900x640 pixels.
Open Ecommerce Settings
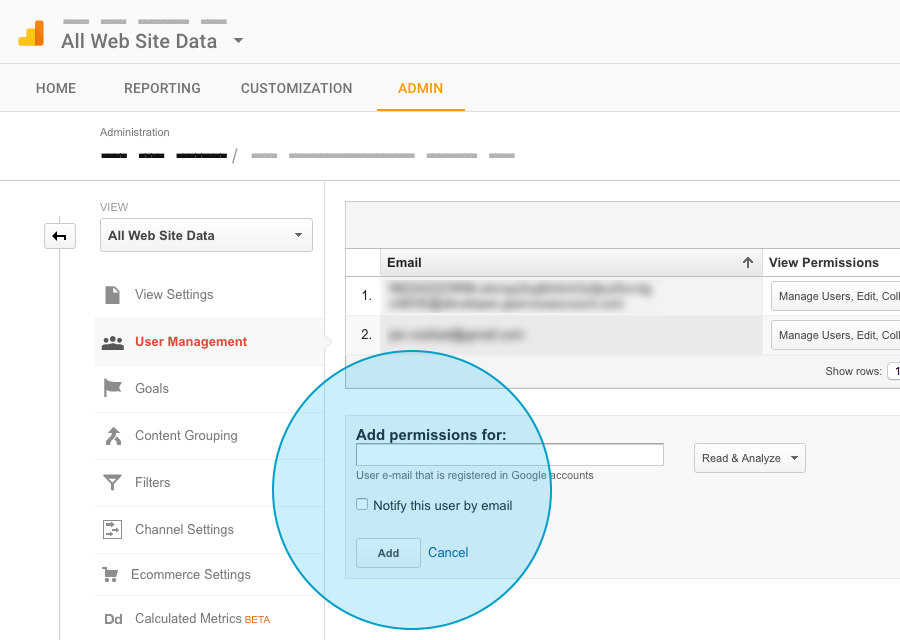191,575
